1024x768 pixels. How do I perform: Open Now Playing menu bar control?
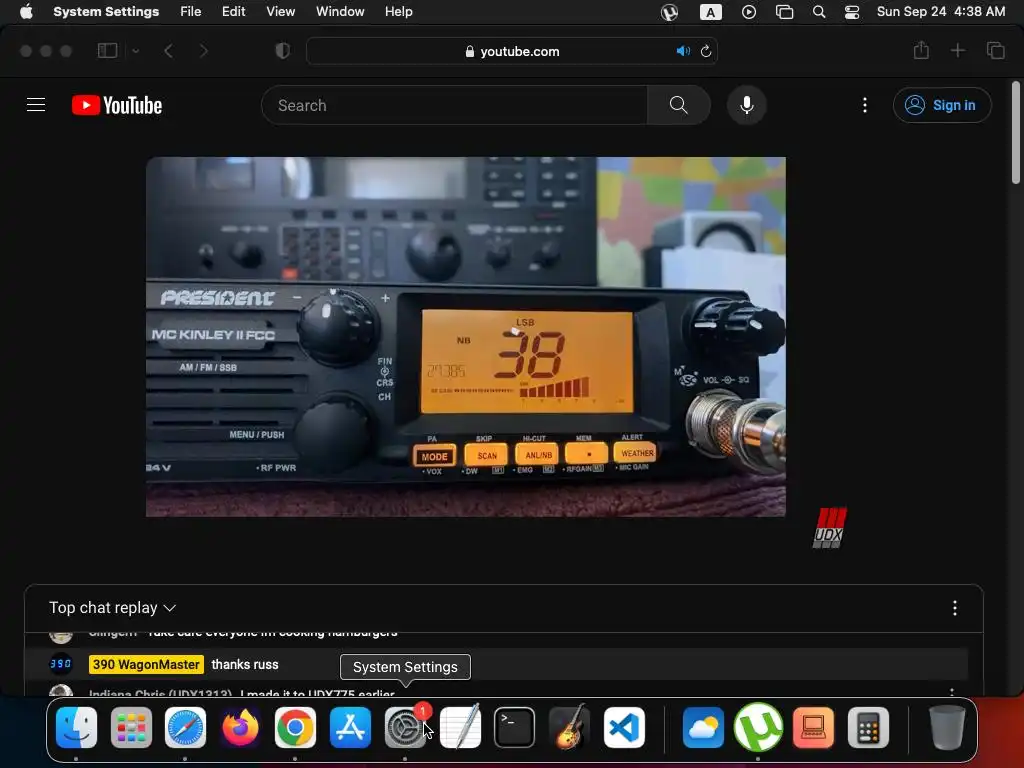point(749,12)
